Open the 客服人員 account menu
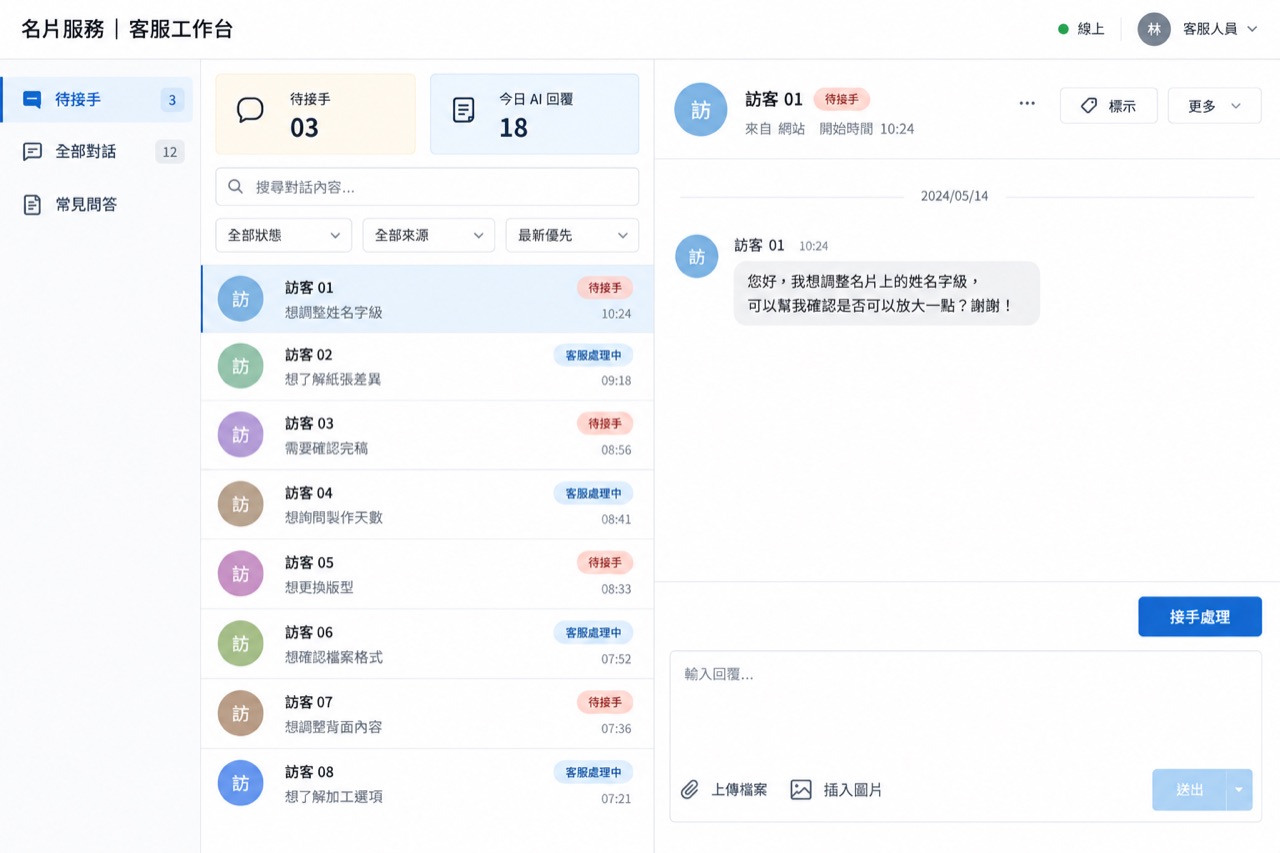1280x853 pixels. [x=1220, y=29]
